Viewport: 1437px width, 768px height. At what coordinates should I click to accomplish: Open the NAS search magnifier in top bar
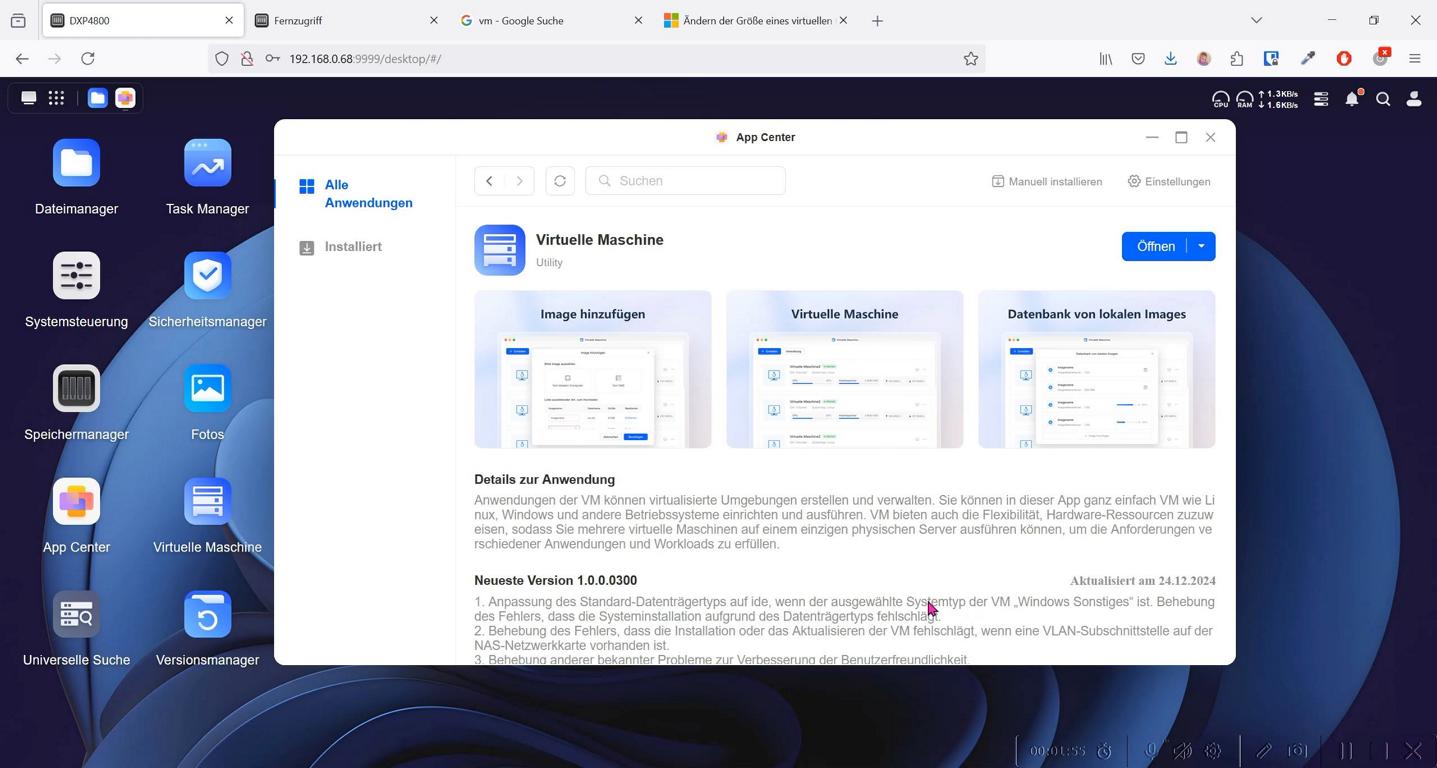[x=1383, y=99]
